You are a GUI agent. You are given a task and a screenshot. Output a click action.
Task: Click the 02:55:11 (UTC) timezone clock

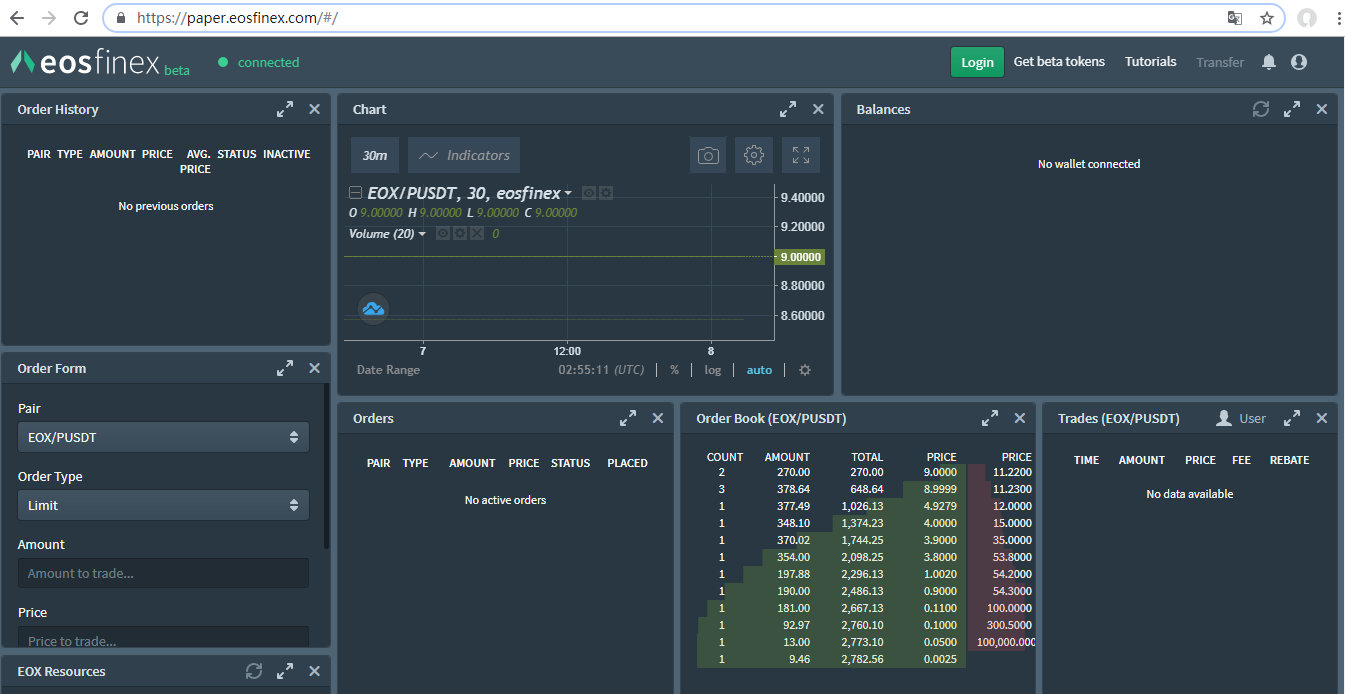point(601,370)
